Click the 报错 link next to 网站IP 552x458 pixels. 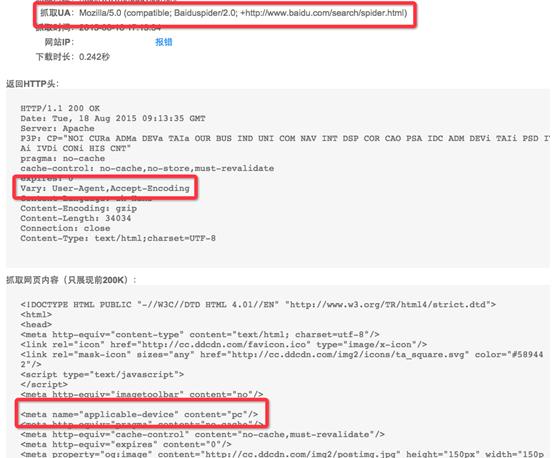tap(164, 42)
